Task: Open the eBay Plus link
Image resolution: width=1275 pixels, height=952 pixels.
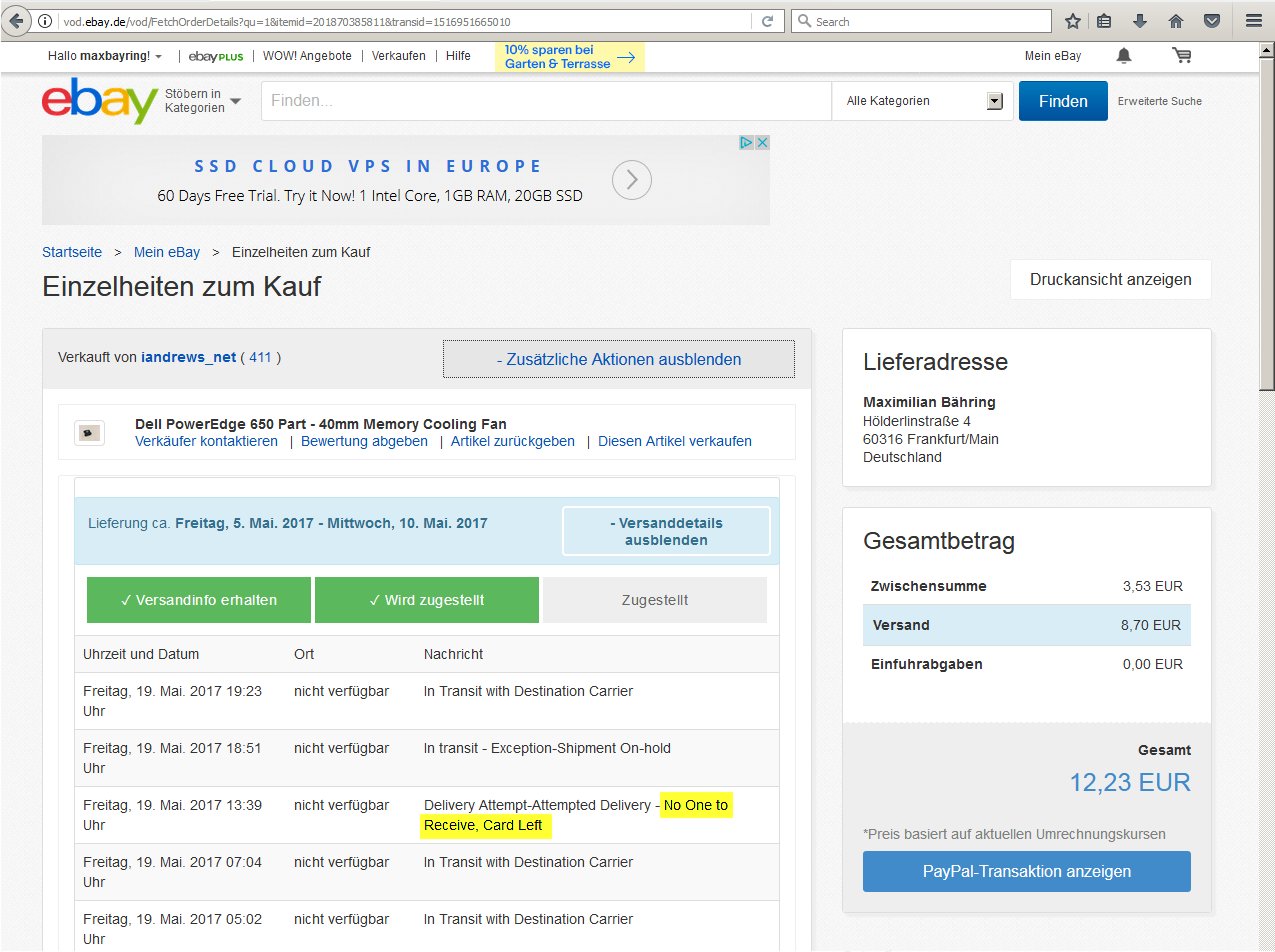Action: [x=216, y=56]
